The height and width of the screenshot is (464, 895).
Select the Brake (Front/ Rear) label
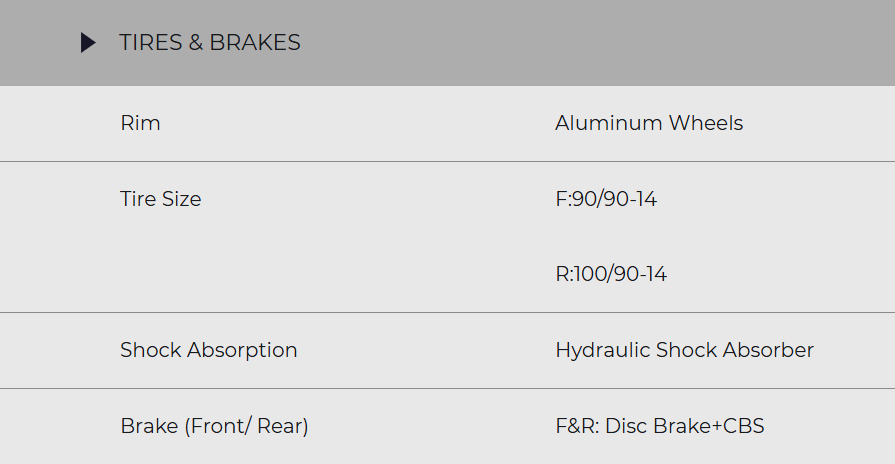pyautogui.click(x=214, y=426)
